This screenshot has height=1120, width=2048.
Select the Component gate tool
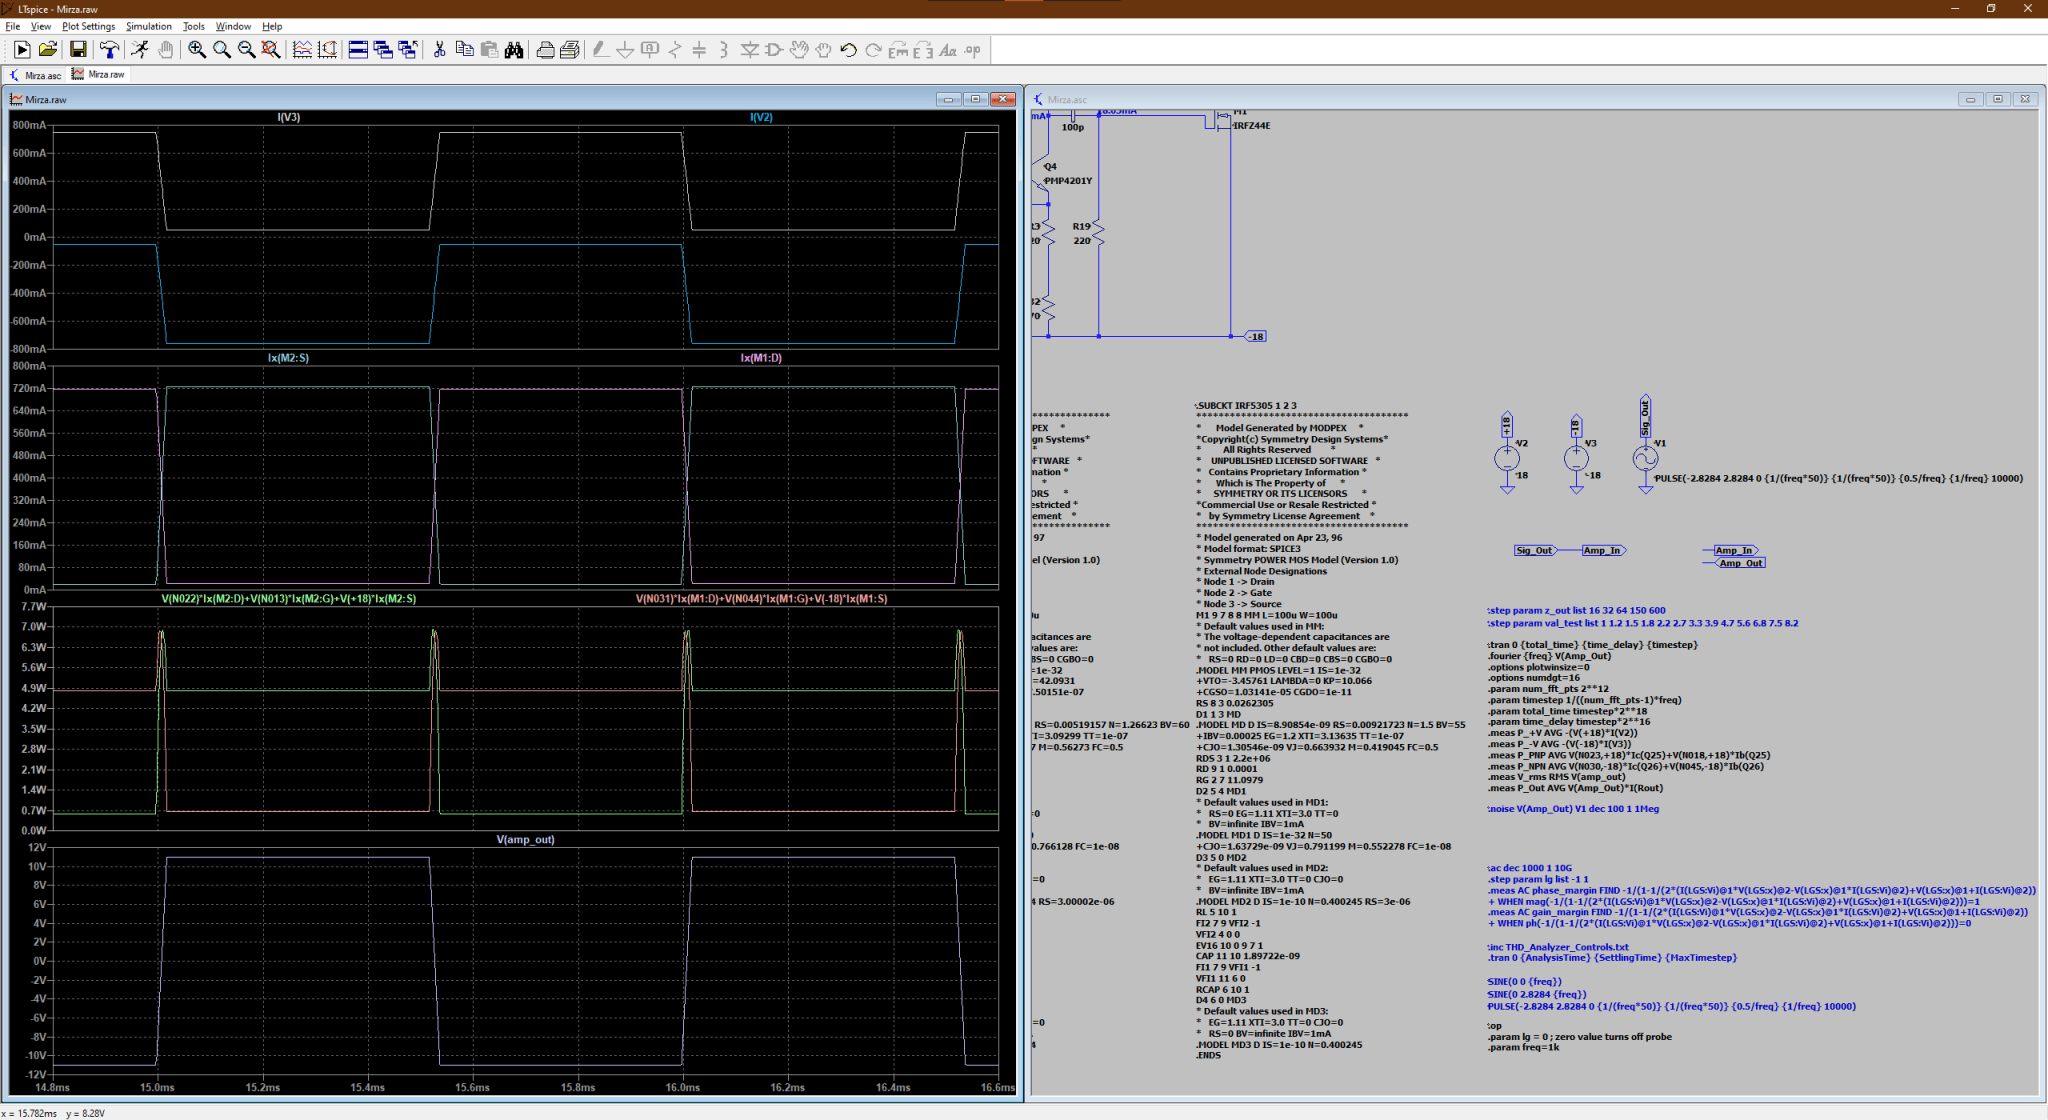774,50
